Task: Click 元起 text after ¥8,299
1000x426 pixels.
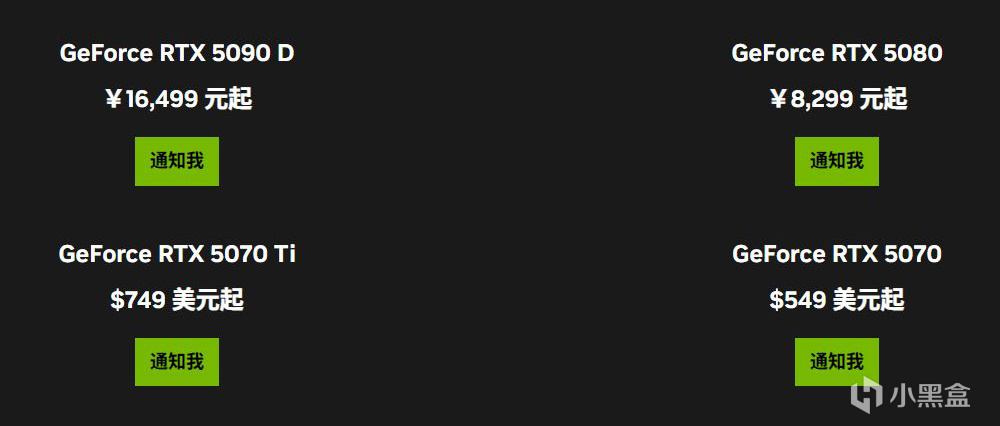Action: click(x=882, y=99)
